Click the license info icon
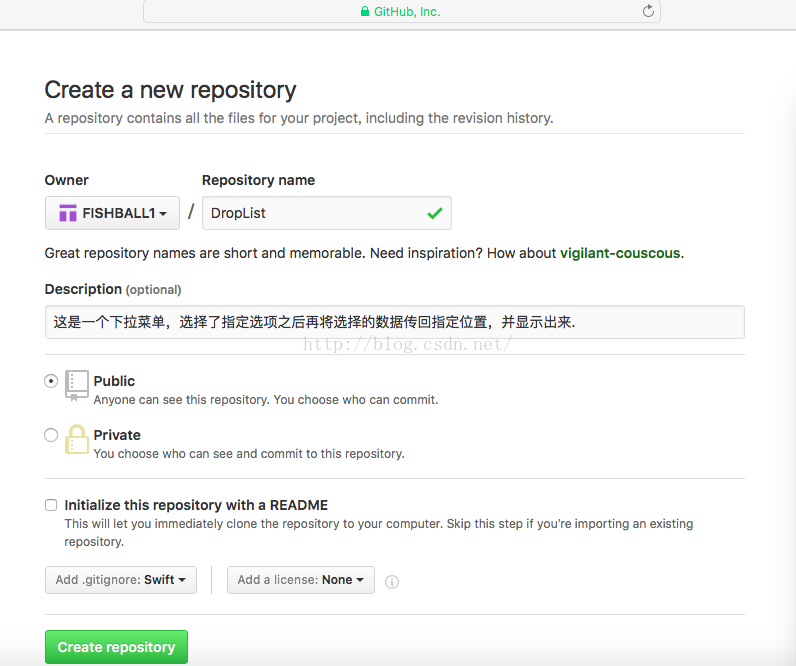Viewport: 796px width, 666px height. pyautogui.click(x=392, y=582)
